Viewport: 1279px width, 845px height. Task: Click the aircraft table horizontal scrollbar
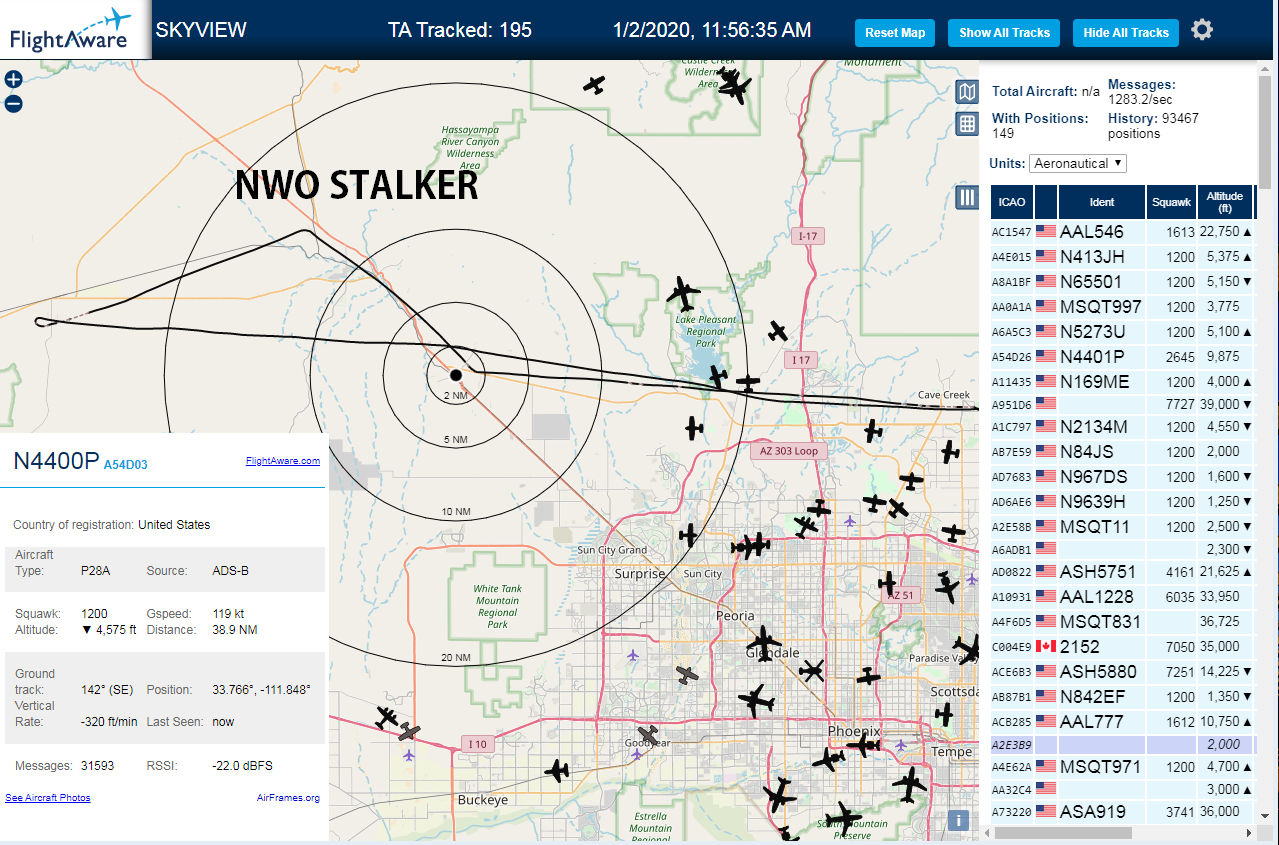[1062, 832]
